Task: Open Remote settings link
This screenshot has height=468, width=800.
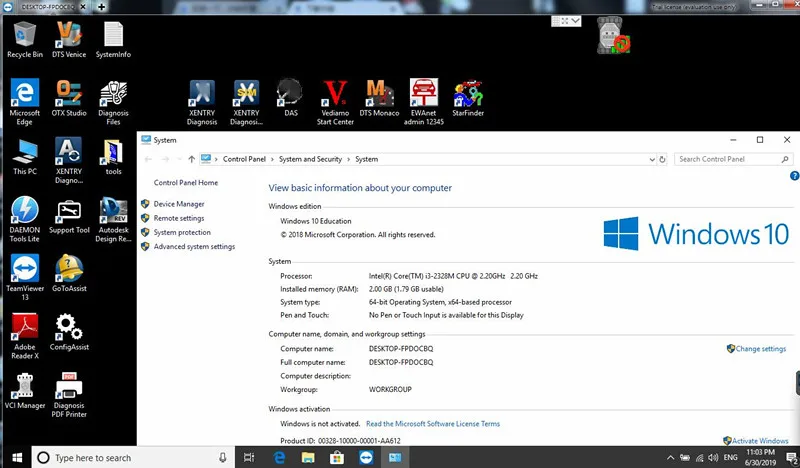Action: pyautogui.click(x=179, y=218)
